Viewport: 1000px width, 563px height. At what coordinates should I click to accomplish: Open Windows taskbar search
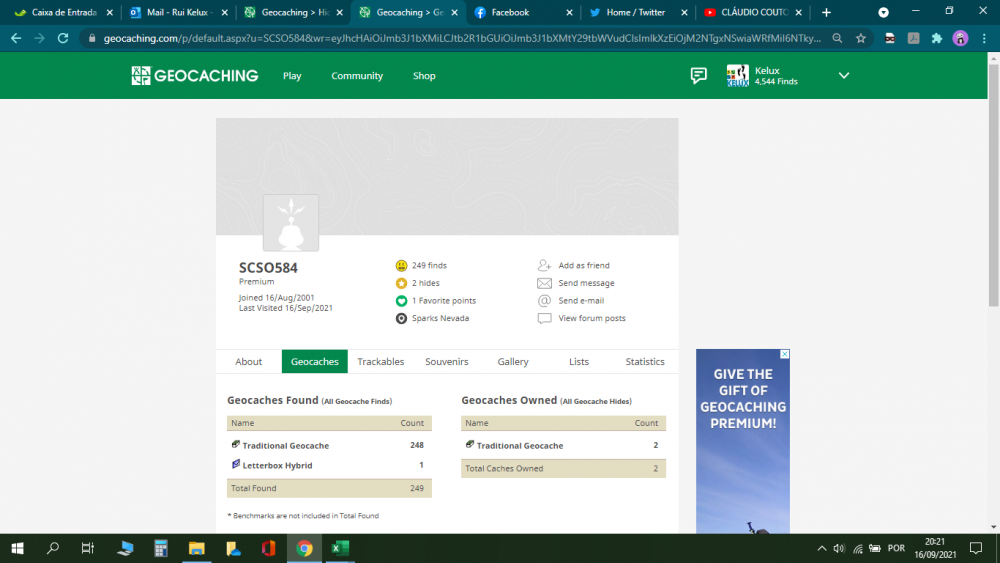53,548
